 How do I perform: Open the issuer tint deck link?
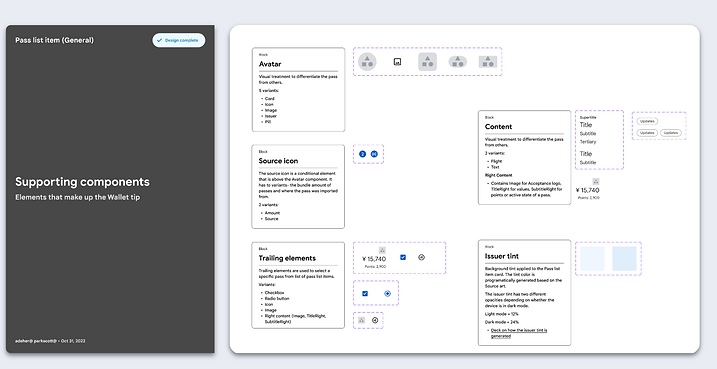[x=519, y=333]
